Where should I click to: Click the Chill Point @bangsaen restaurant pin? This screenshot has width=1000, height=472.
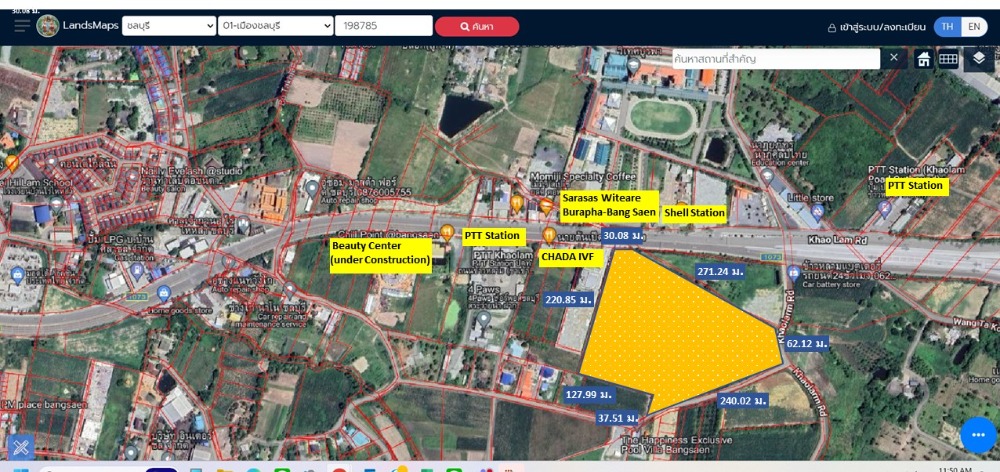click(447, 233)
